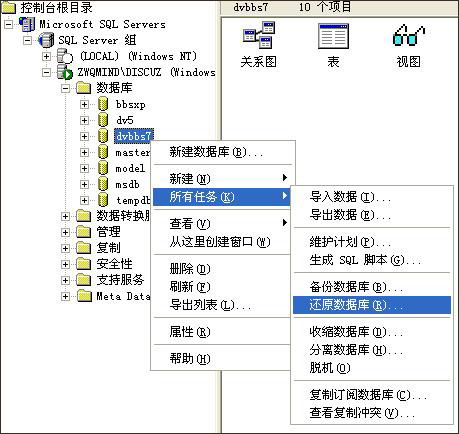The image size is (459, 434).
Task: Open the 新建(N) submenu arrow
Action: point(284,178)
